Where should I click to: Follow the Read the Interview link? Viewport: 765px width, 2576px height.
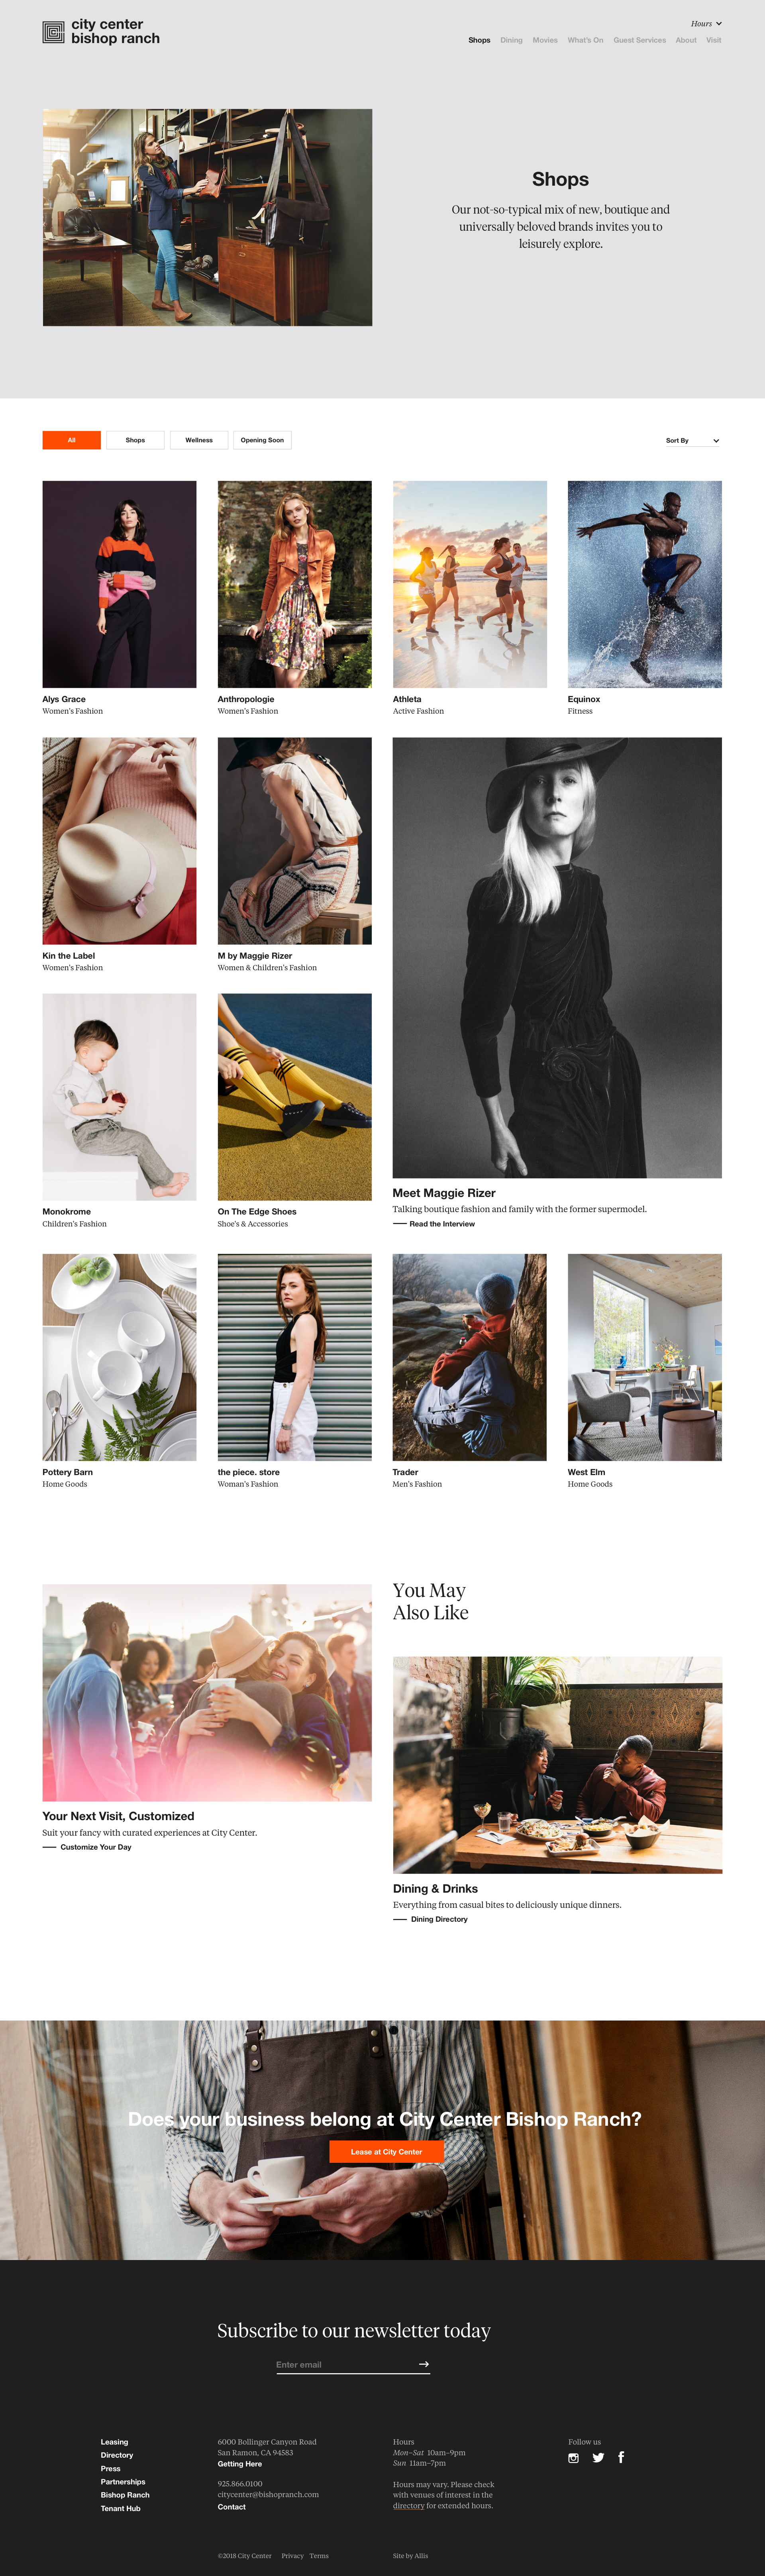(442, 1224)
